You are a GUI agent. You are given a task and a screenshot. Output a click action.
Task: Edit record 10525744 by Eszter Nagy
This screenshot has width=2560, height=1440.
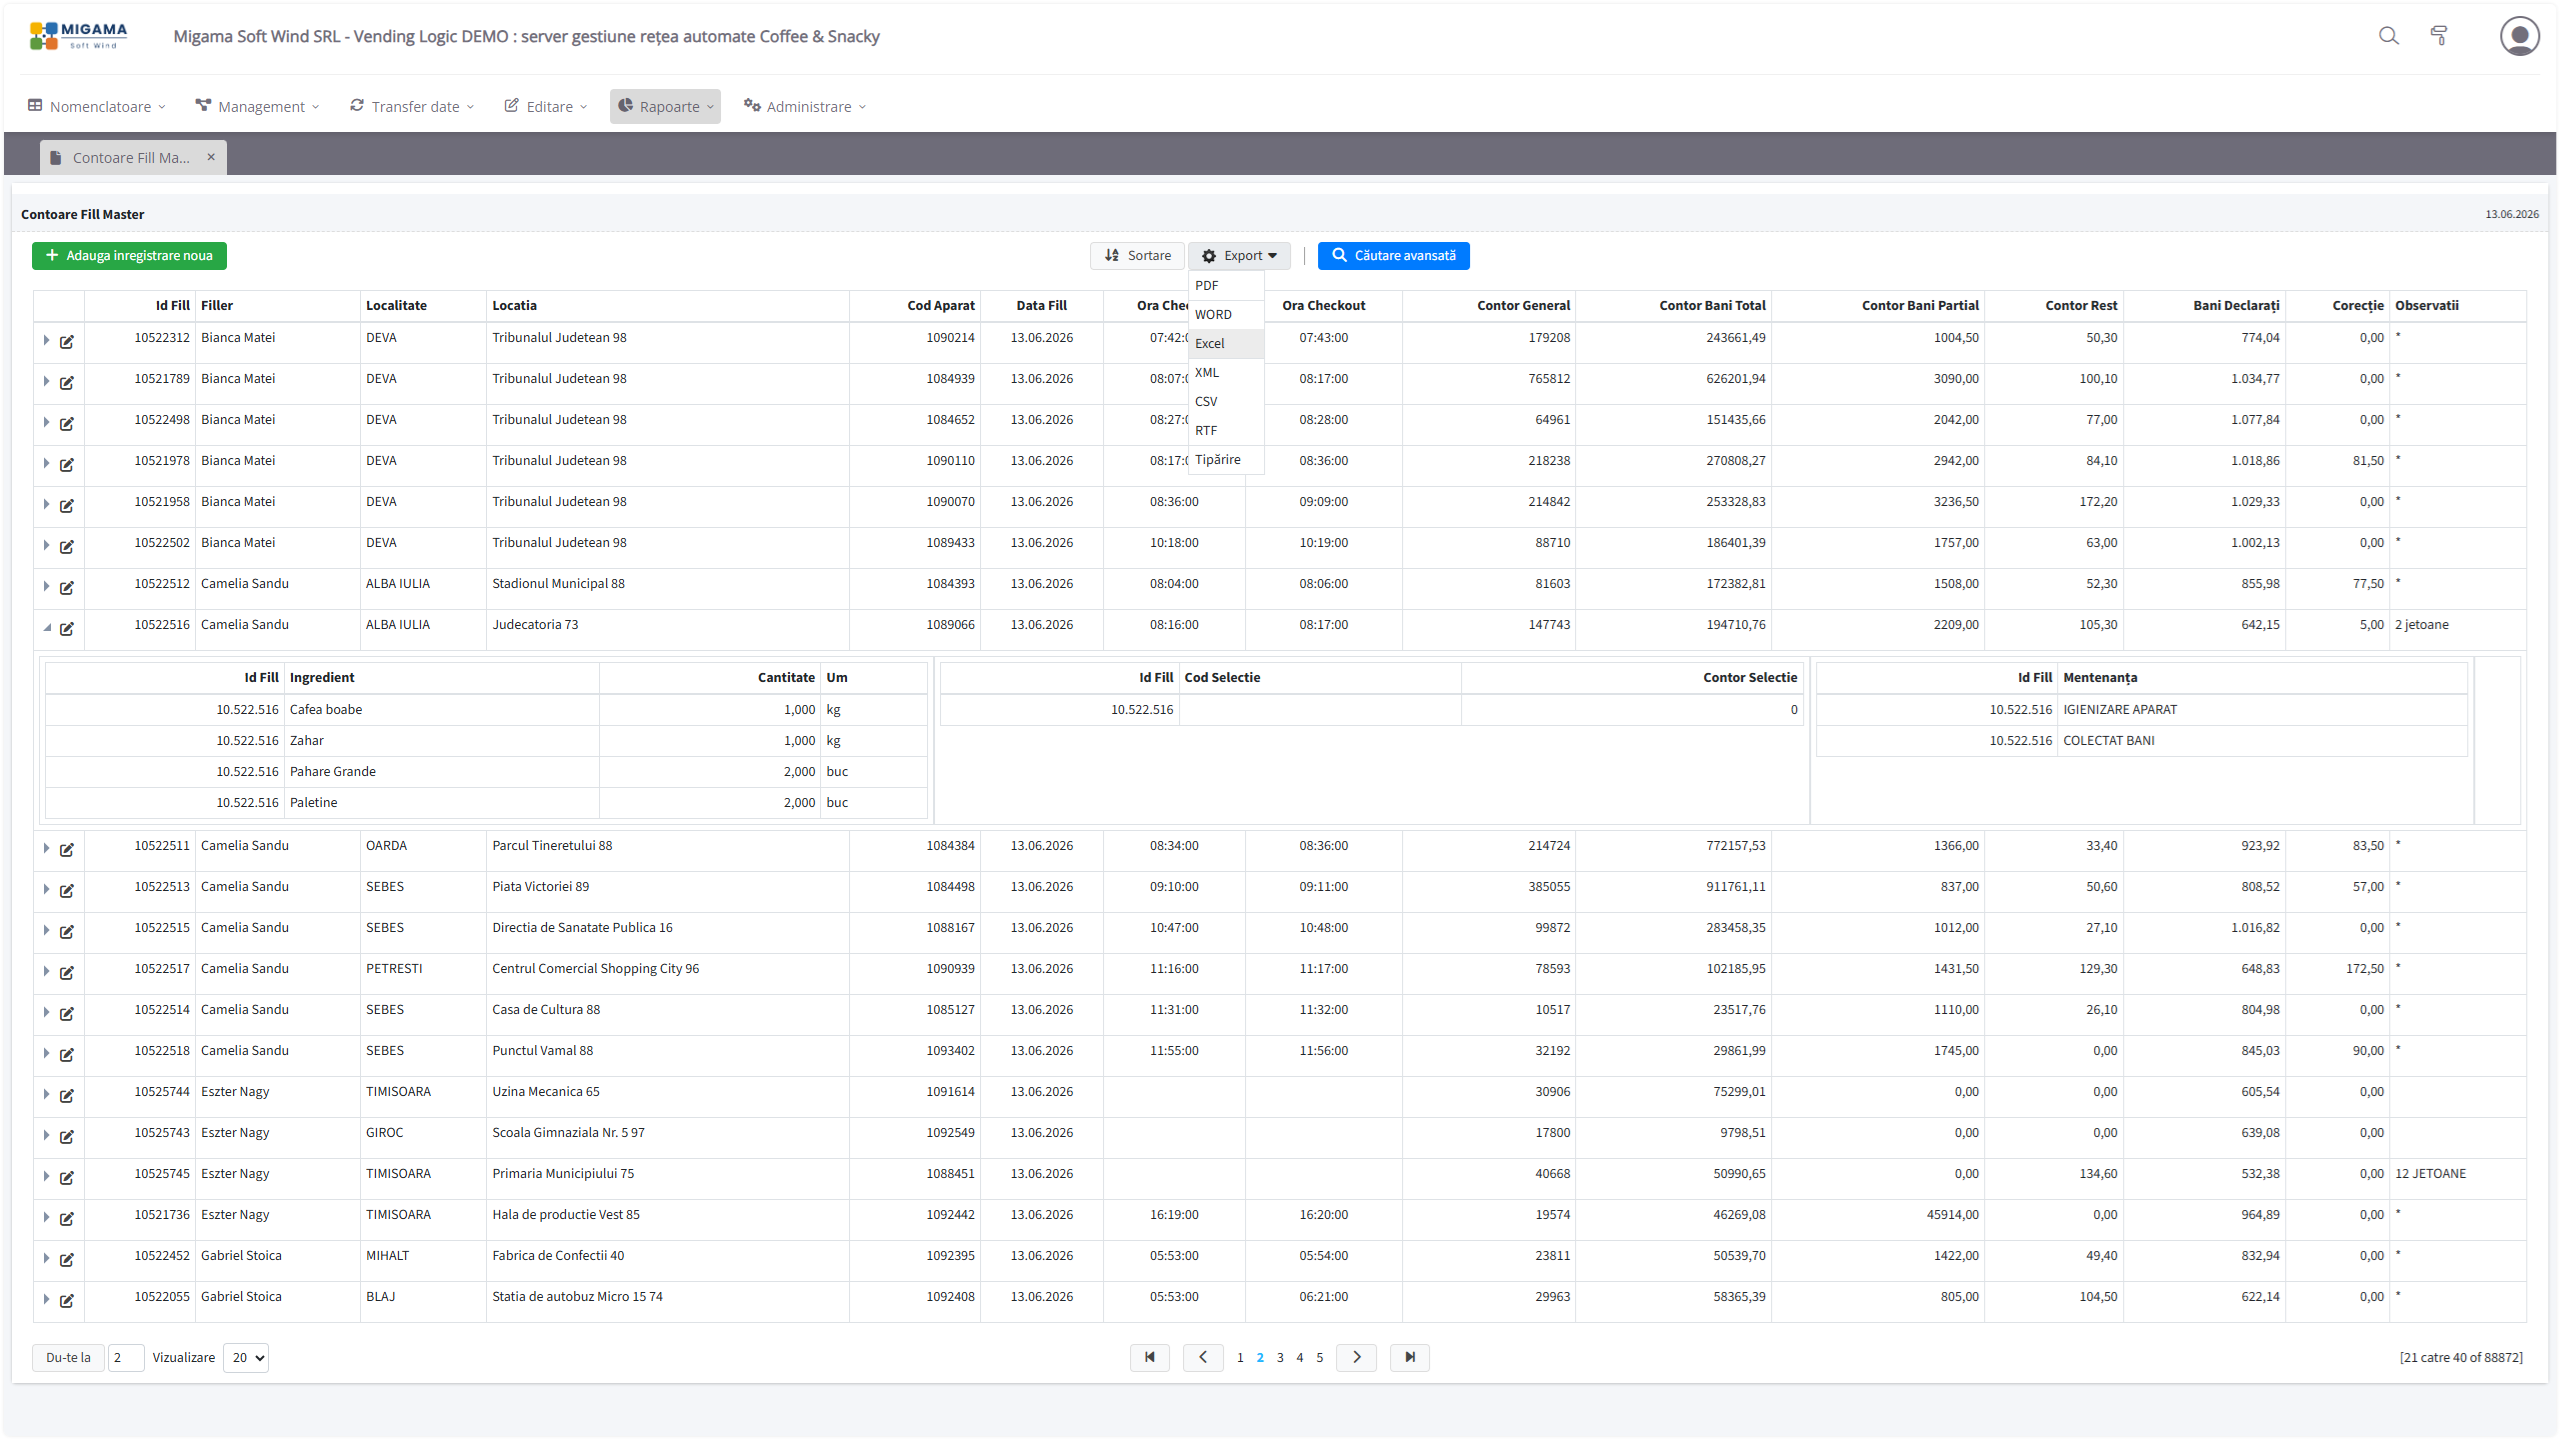click(x=67, y=1096)
